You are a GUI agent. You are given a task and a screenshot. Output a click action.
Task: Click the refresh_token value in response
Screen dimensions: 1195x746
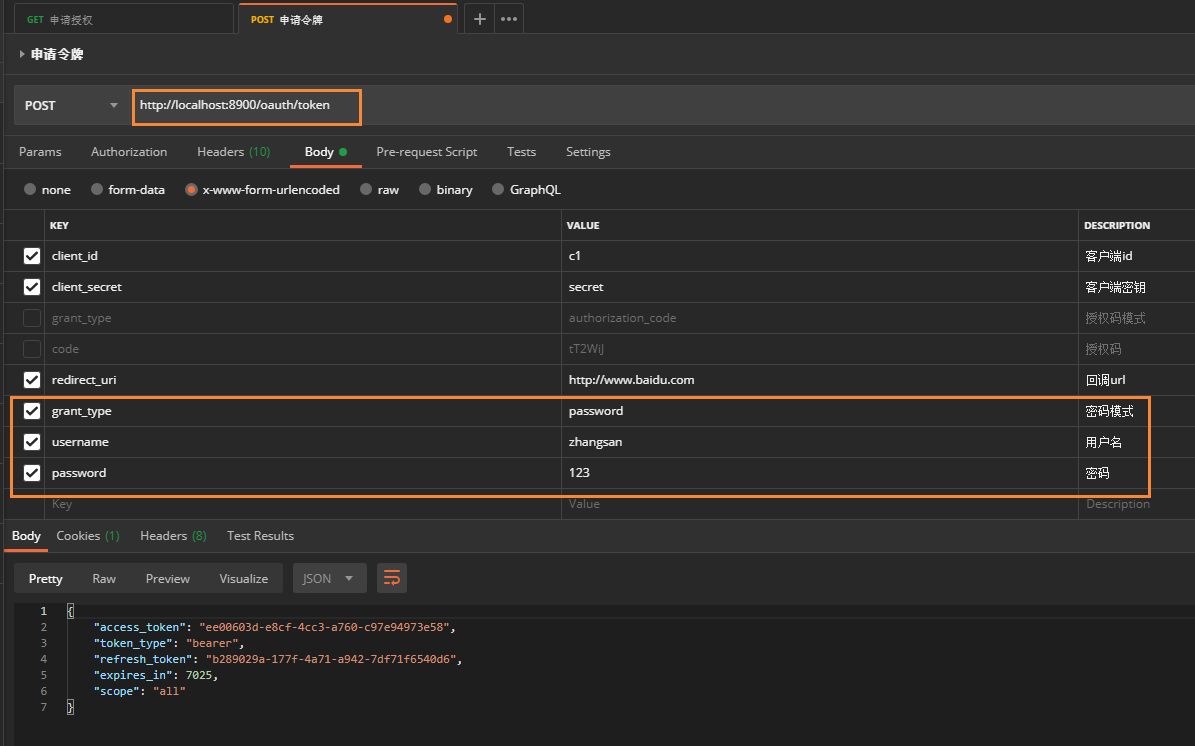[x=332, y=659]
